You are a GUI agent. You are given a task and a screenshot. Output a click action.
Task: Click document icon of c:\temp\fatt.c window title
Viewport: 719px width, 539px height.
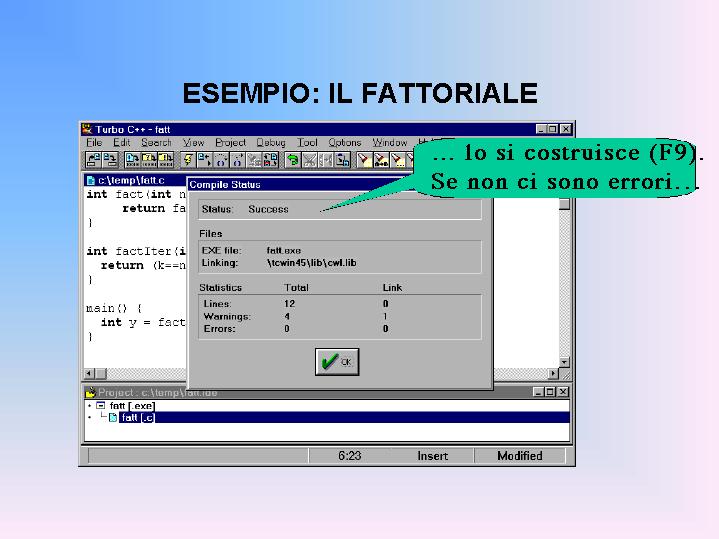[x=90, y=181]
